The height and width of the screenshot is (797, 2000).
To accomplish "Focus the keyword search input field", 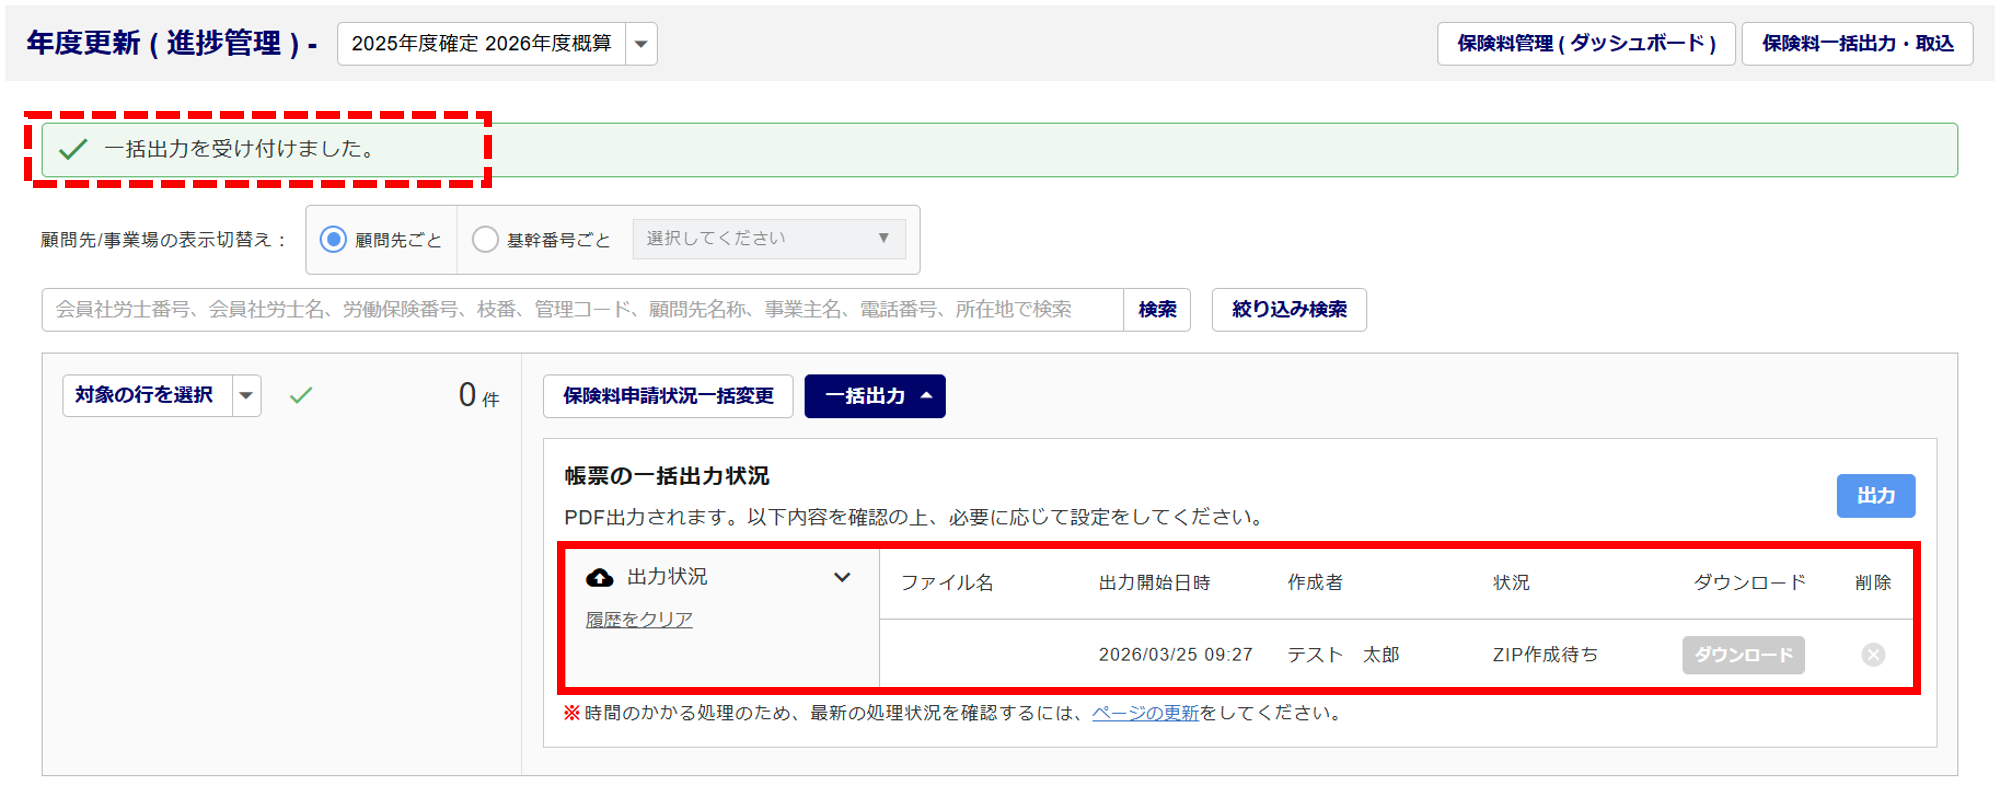I will tap(580, 310).
